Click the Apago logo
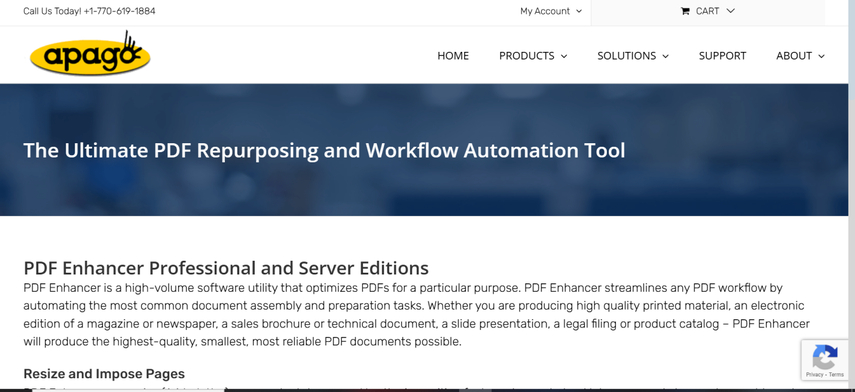855x392 pixels. [90, 54]
